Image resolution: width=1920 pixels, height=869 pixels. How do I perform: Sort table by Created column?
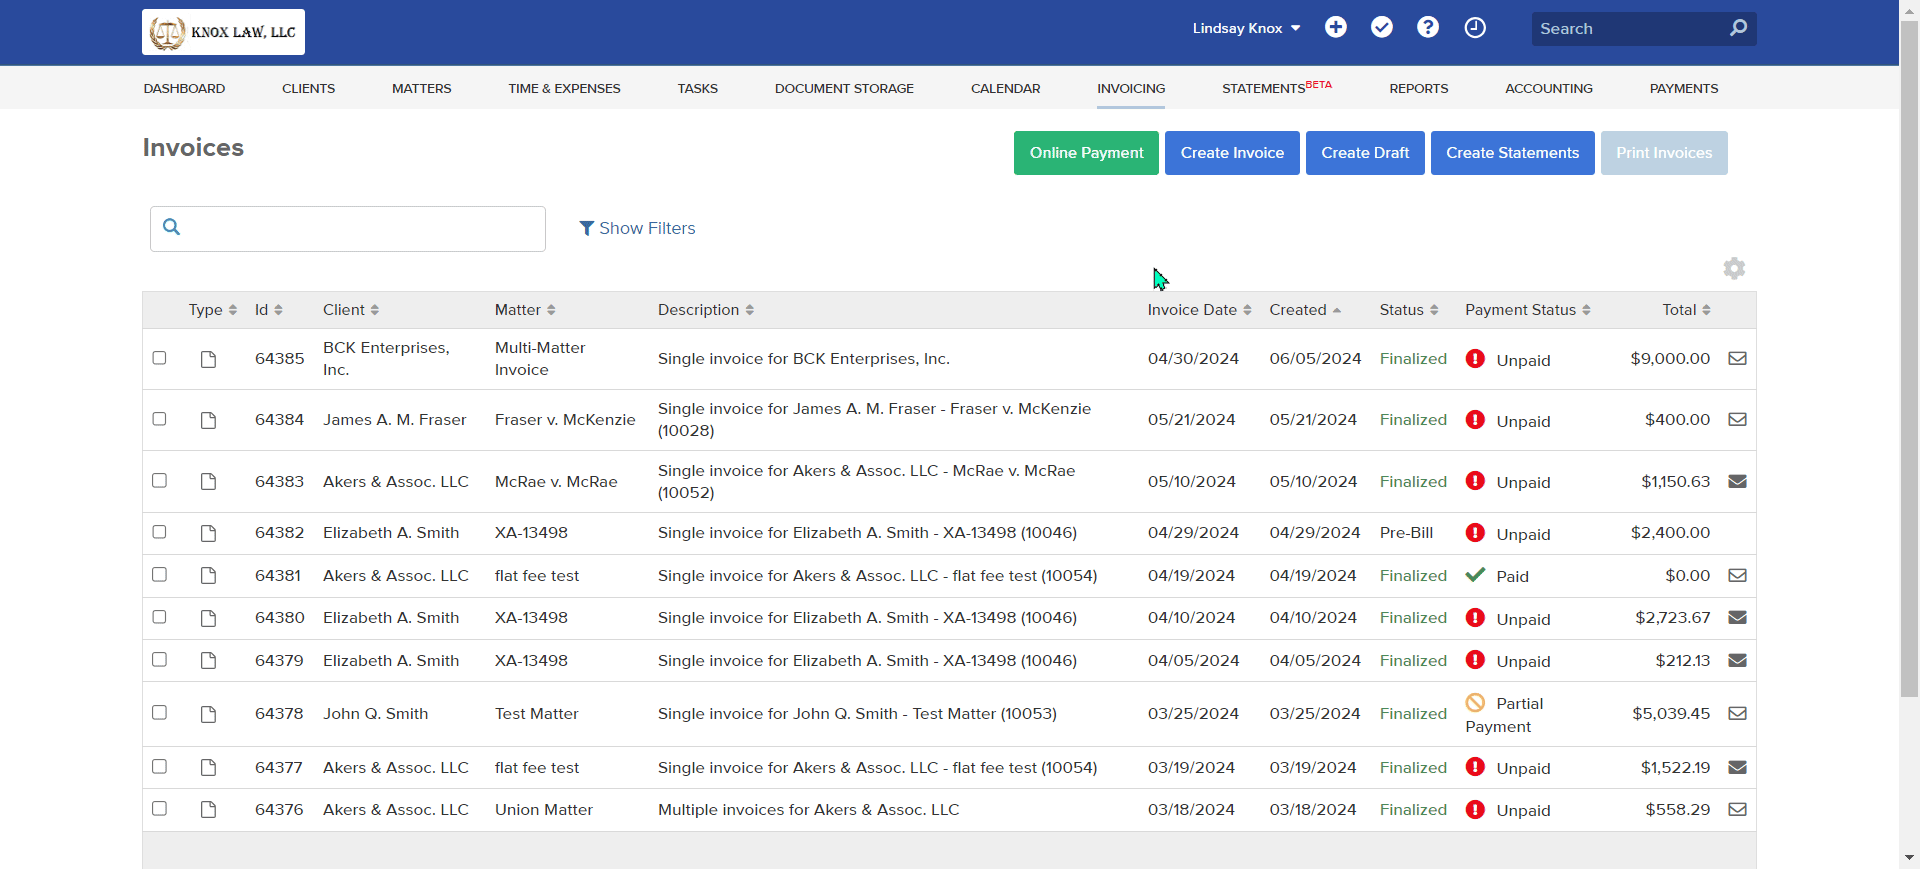pyautogui.click(x=1305, y=310)
